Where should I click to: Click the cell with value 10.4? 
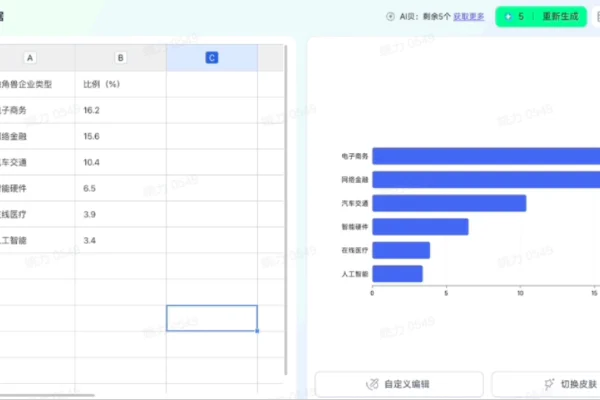[121, 162]
